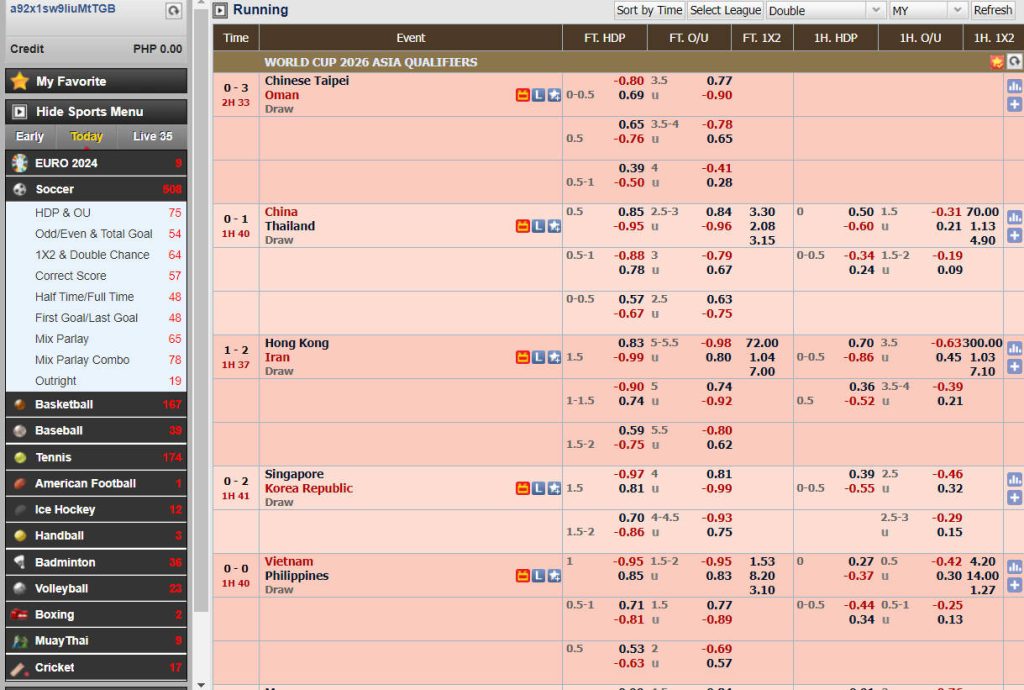Click the flame icon on WORLD CUP 2026 header

click(996, 62)
